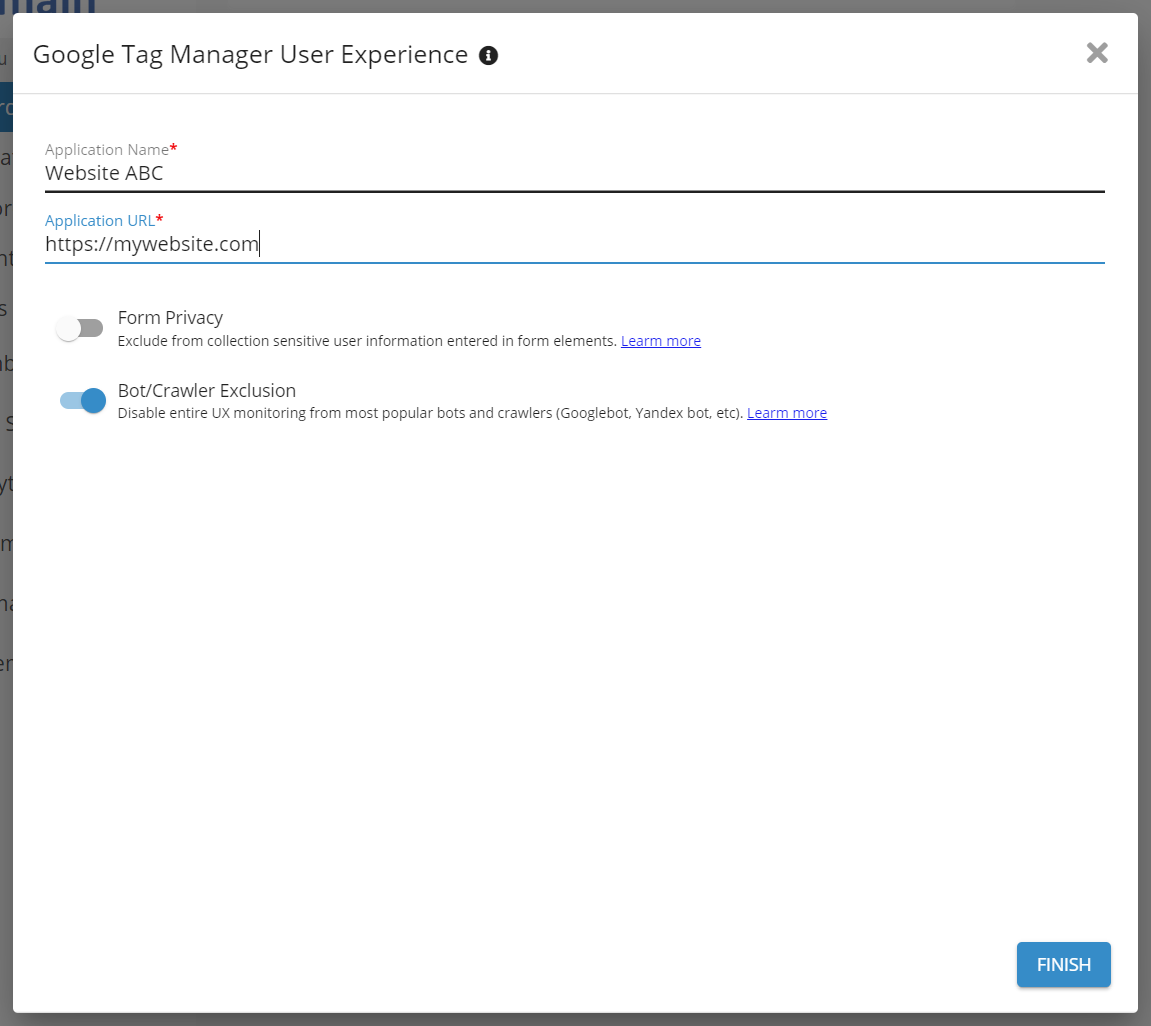1151x1026 pixels.
Task: Click the Form Privacy label text
Action: 170,317
